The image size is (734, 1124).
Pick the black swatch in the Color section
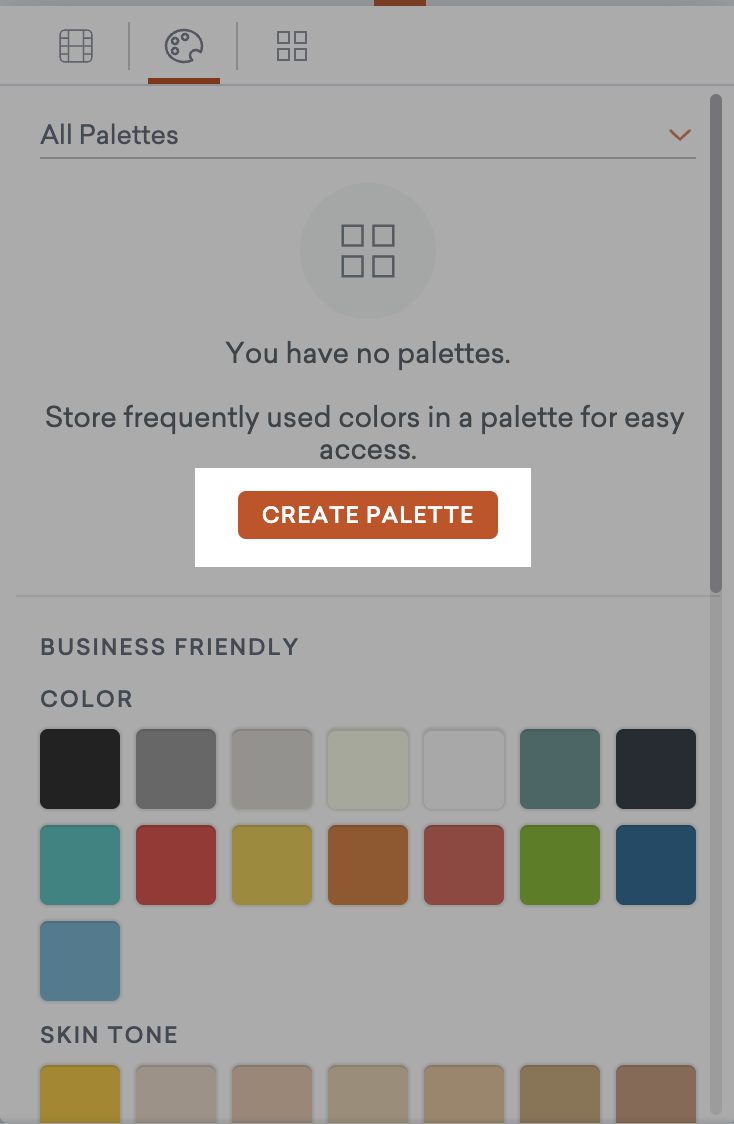(x=79, y=768)
